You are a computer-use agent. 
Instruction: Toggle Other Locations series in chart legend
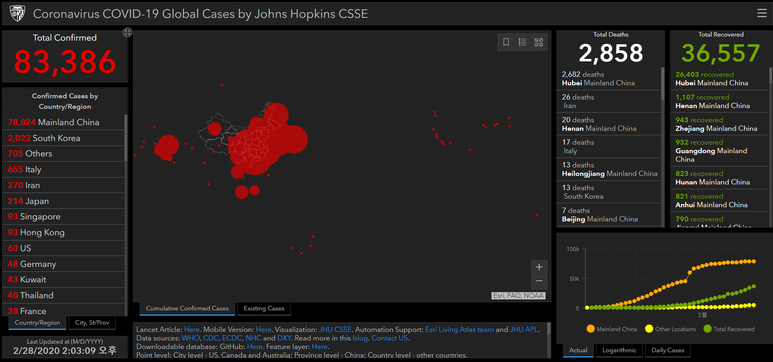(669, 329)
